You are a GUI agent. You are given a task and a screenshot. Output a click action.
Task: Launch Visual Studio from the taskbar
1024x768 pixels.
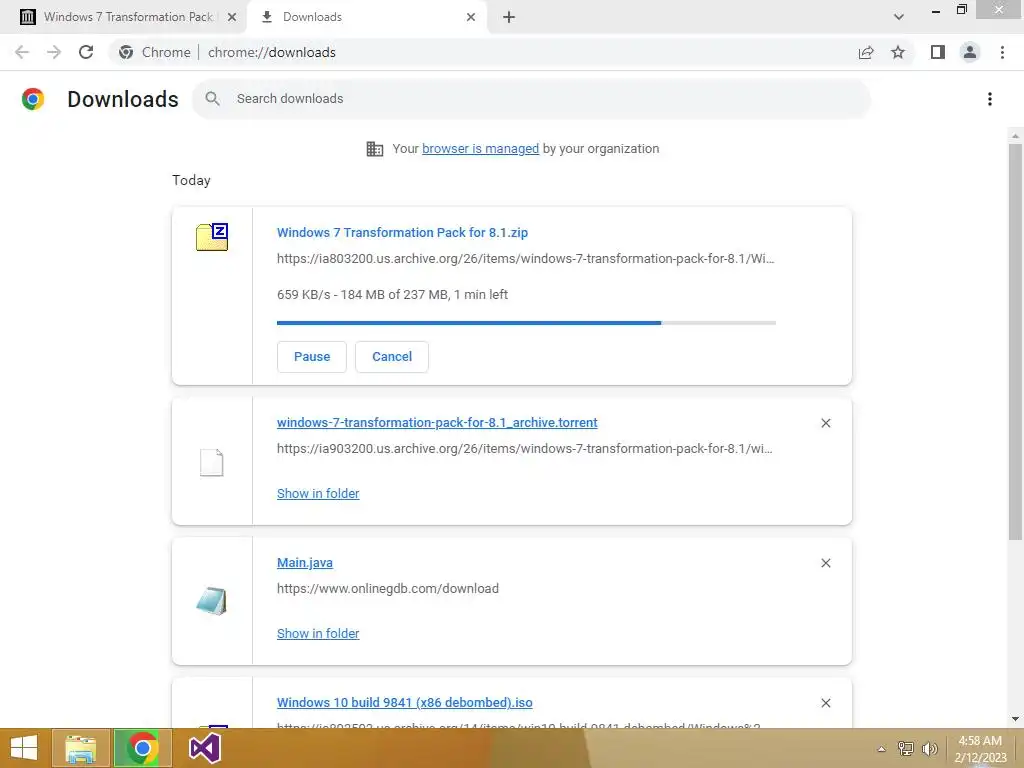[204, 748]
